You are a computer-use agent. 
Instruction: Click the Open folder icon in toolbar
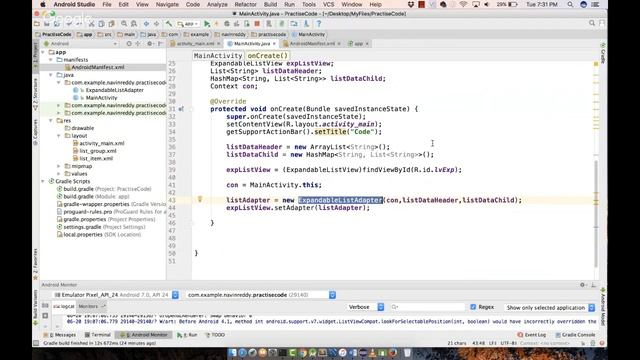click(37, 24)
